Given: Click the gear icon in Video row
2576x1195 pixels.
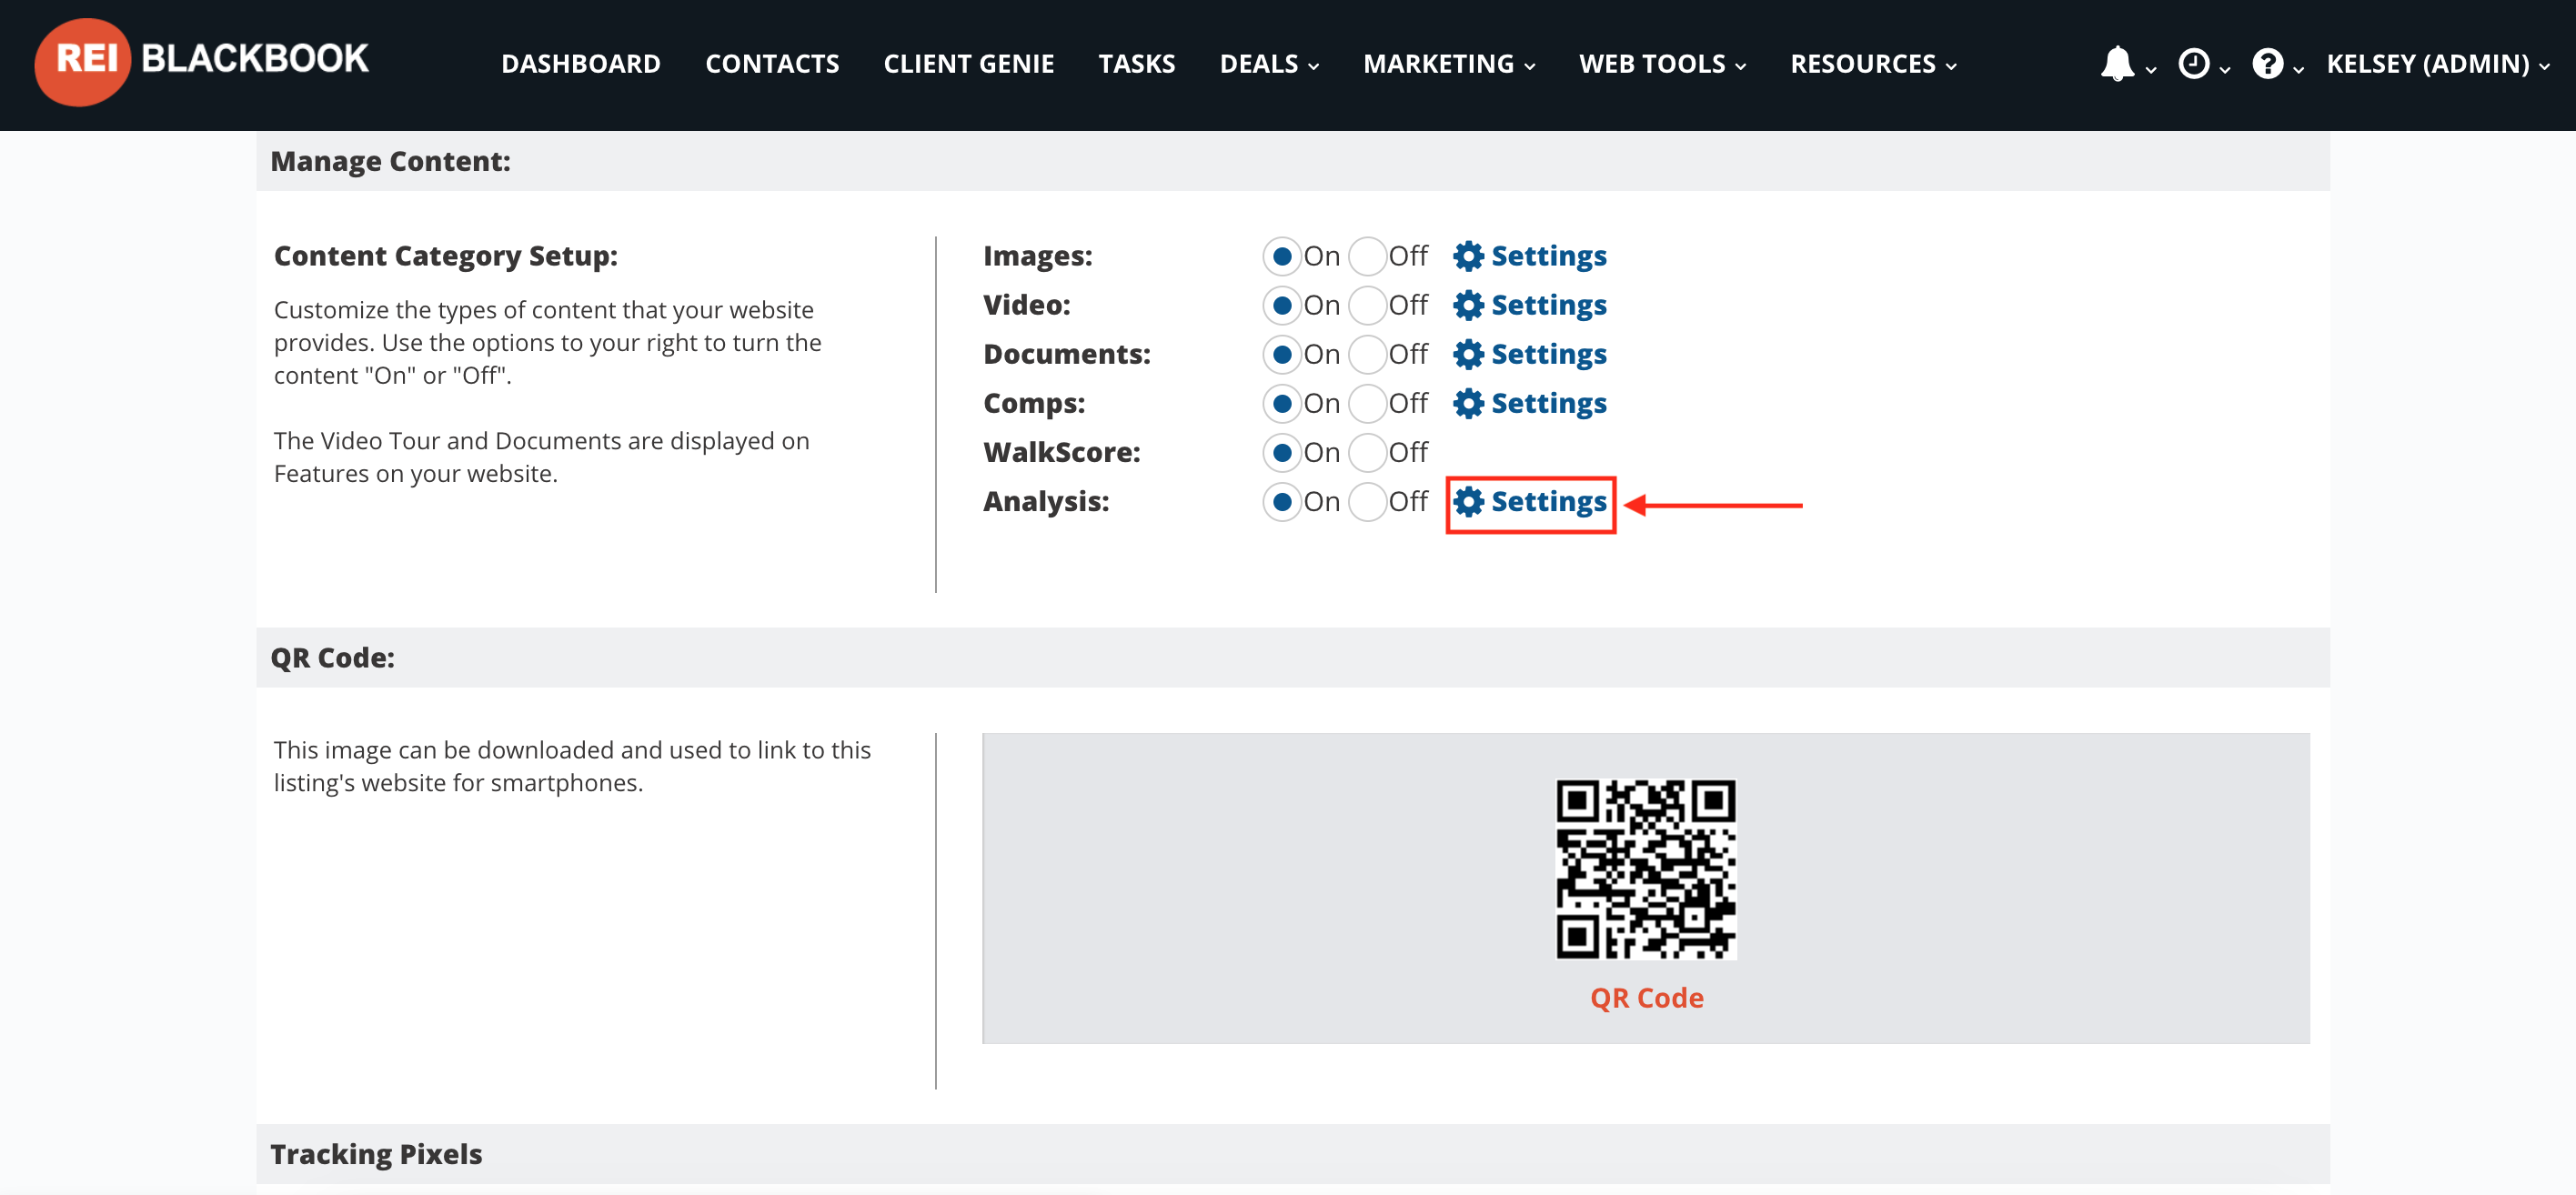Looking at the screenshot, I should point(1467,305).
